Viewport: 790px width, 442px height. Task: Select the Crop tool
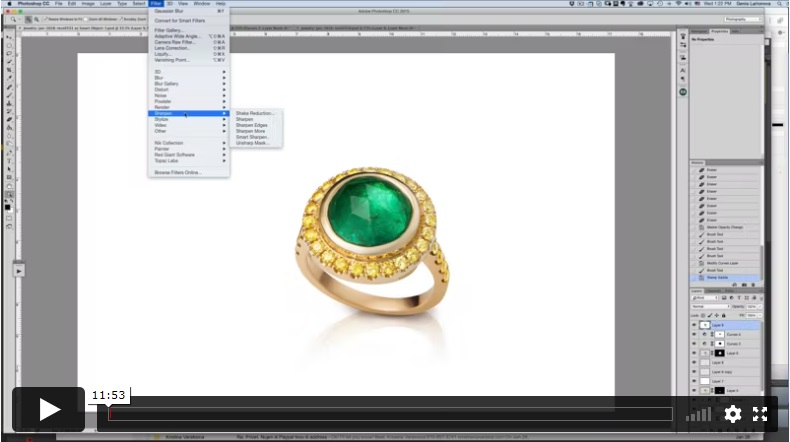[9, 70]
